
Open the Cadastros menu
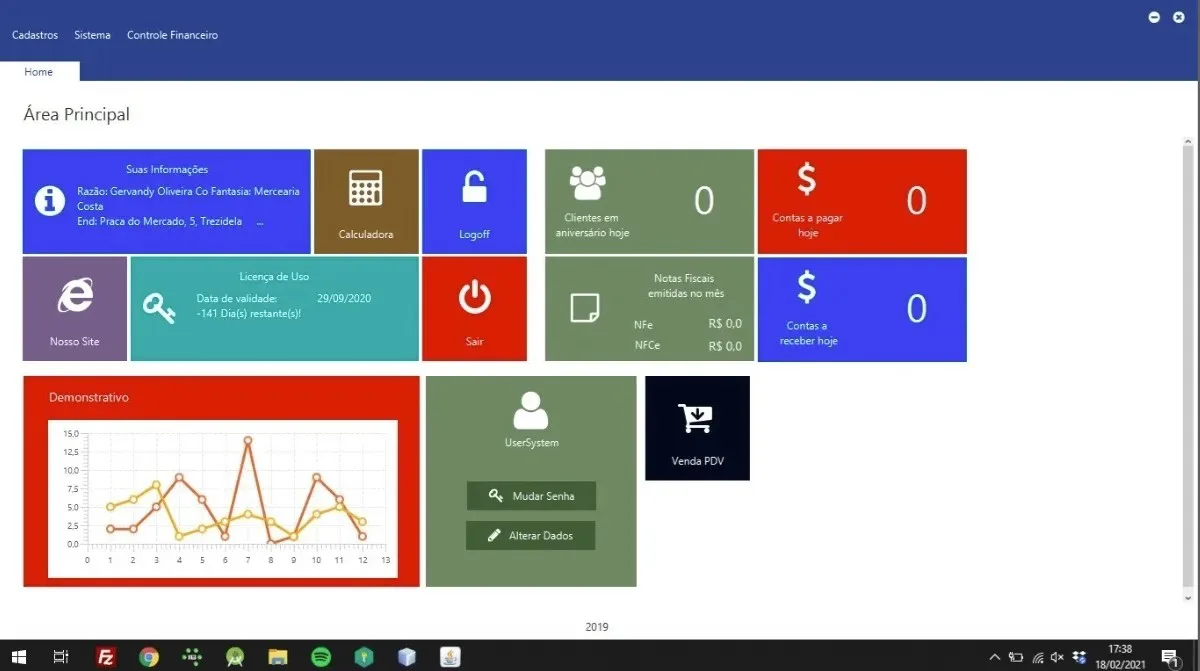point(35,35)
